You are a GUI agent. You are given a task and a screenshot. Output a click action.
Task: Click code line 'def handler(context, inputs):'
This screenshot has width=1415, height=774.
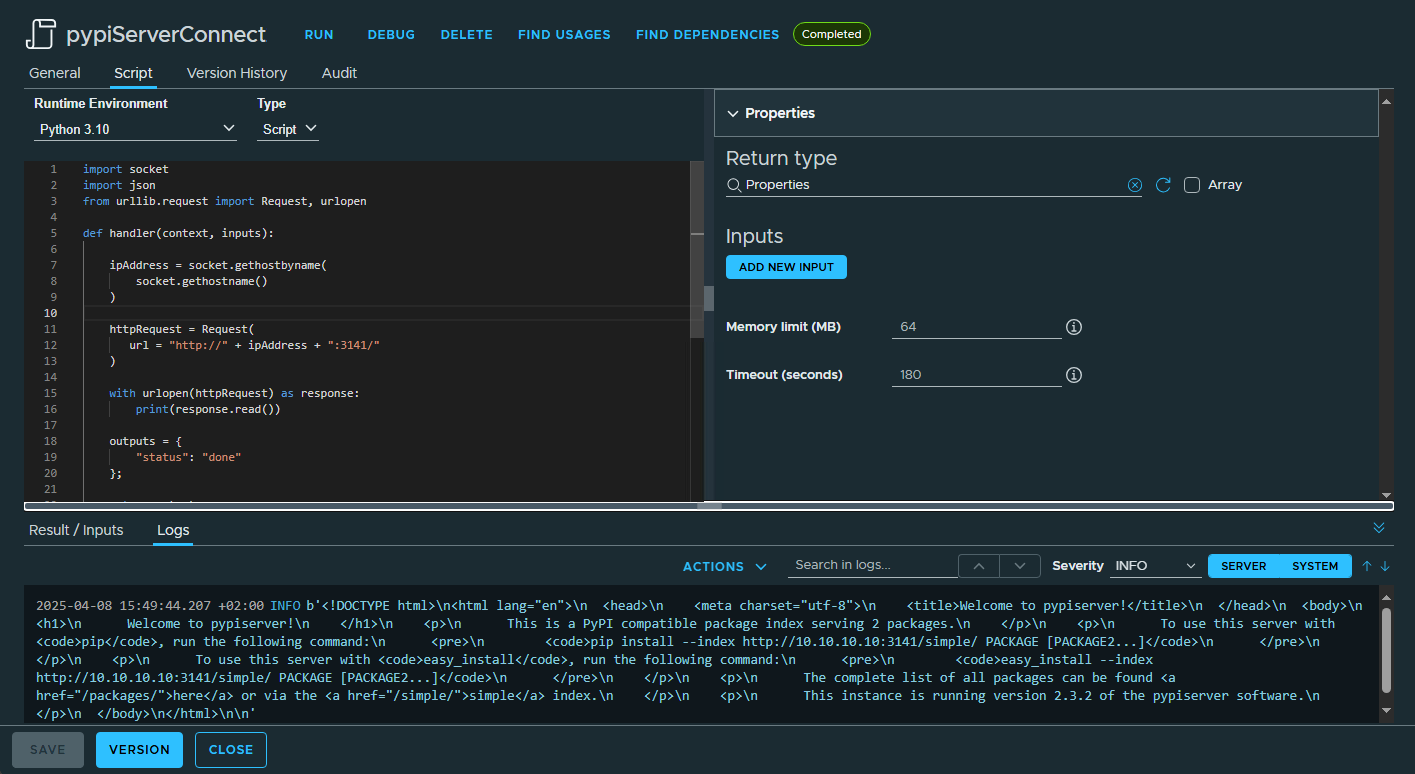[x=178, y=233]
